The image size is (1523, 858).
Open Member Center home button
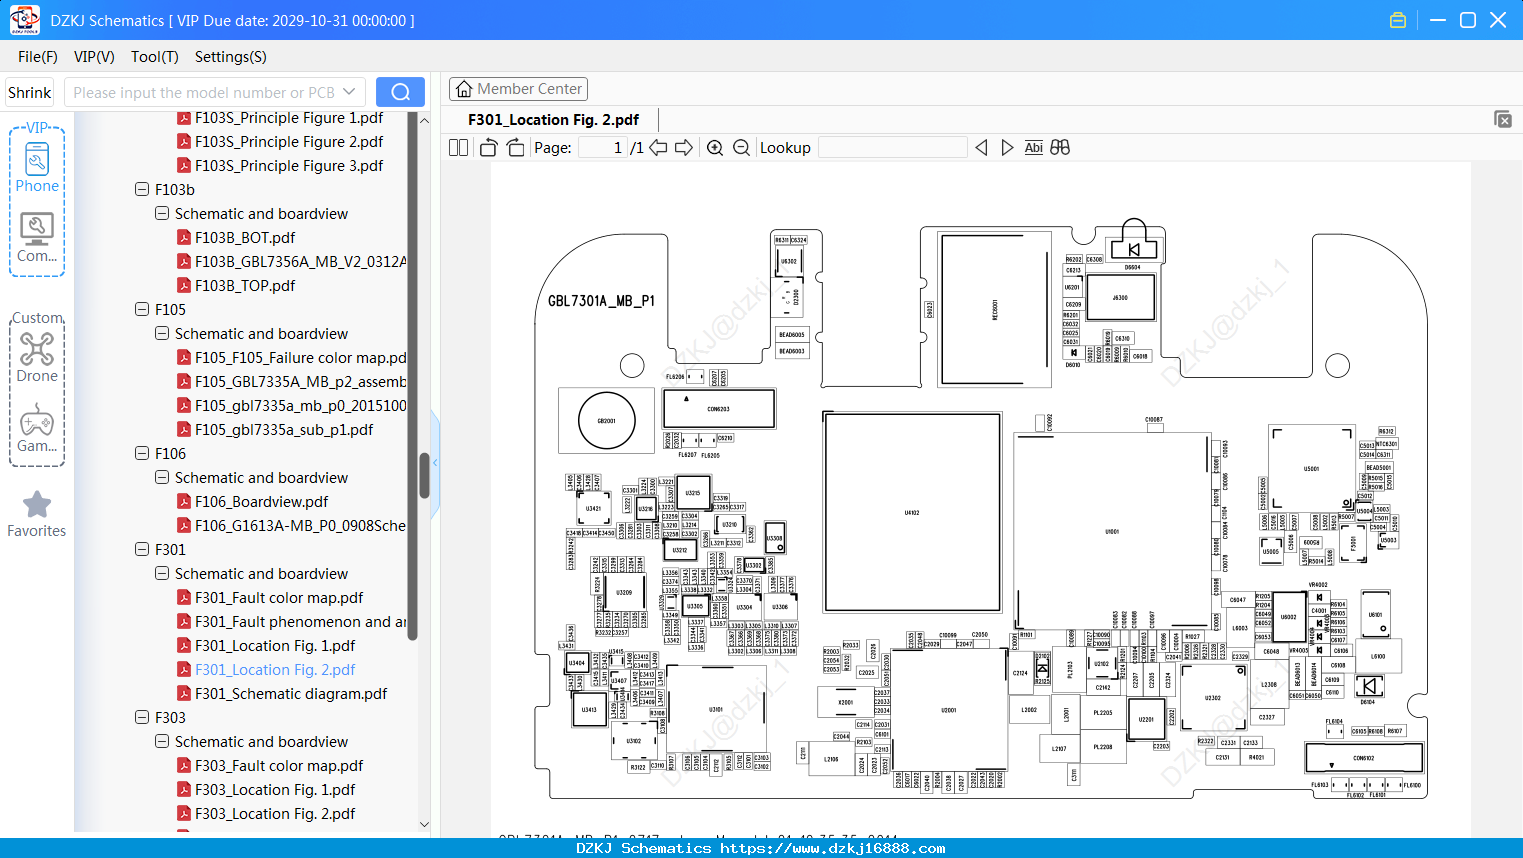pyautogui.click(x=518, y=89)
